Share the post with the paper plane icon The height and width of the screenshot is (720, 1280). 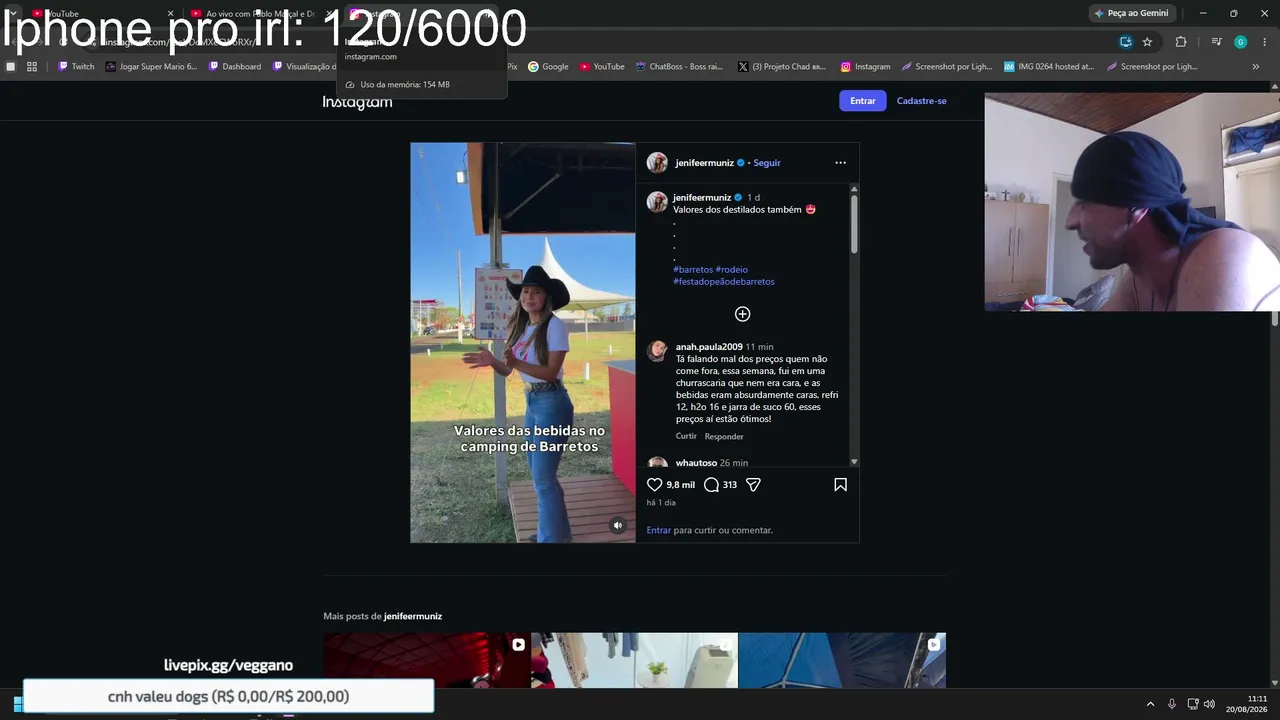[754, 485]
